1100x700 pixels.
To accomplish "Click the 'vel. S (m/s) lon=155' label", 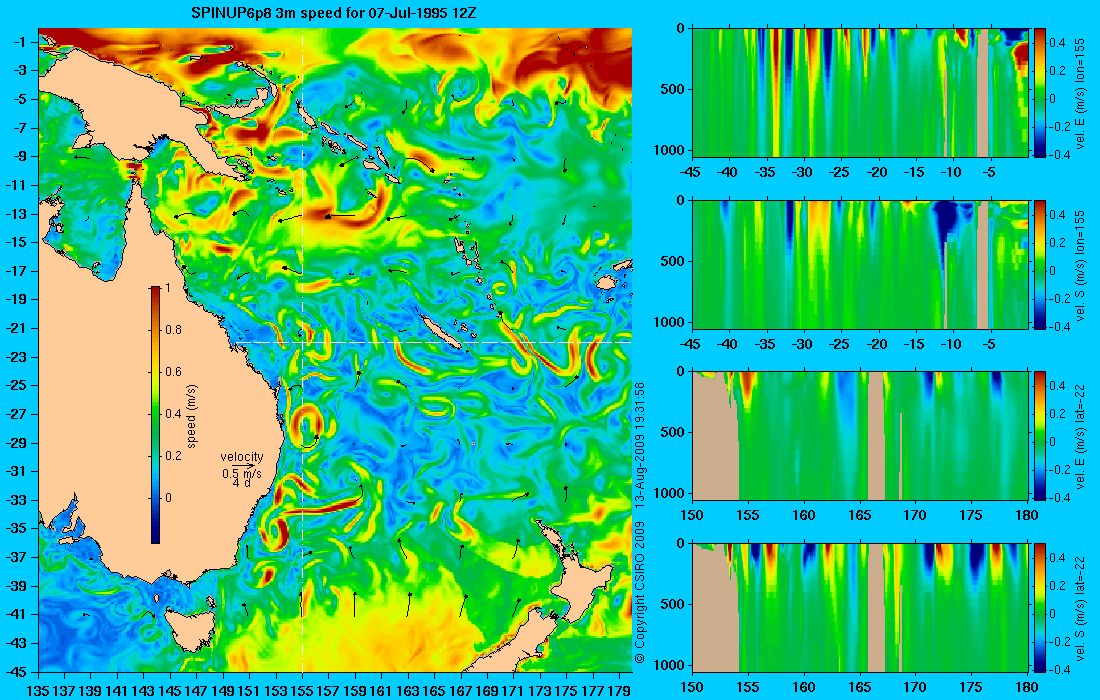I will (1080, 265).
